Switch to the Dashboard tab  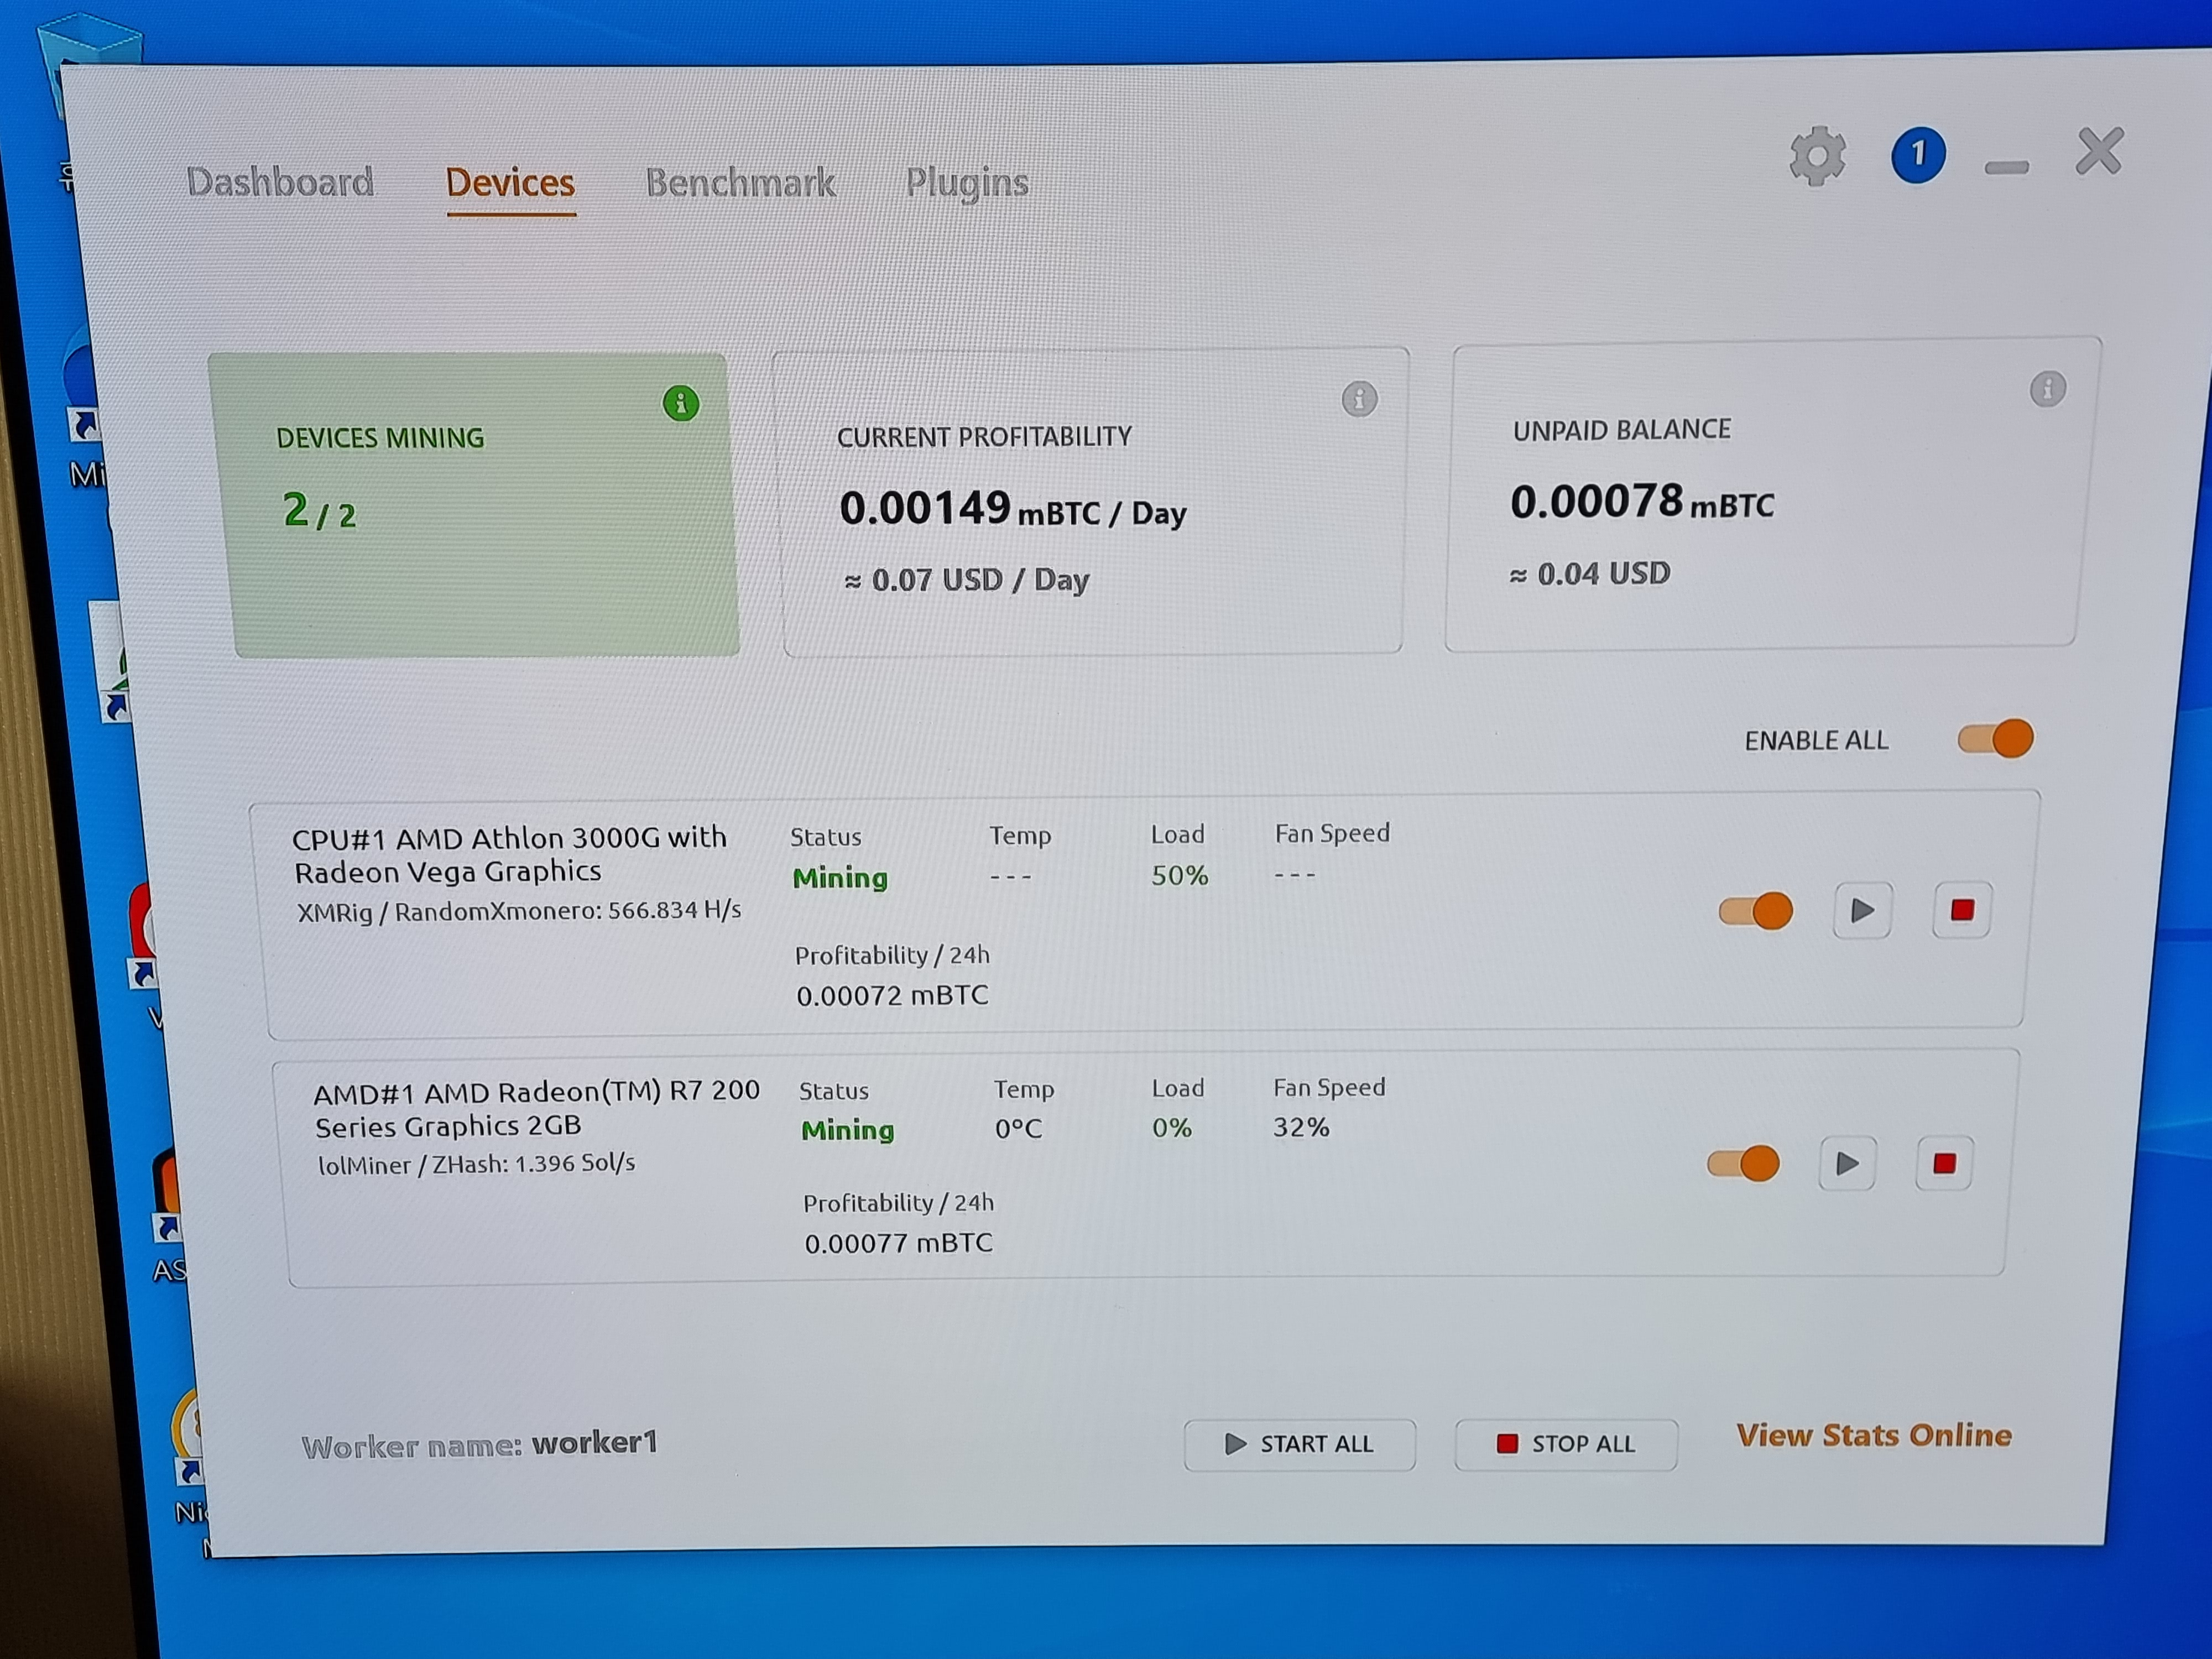point(280,182)
